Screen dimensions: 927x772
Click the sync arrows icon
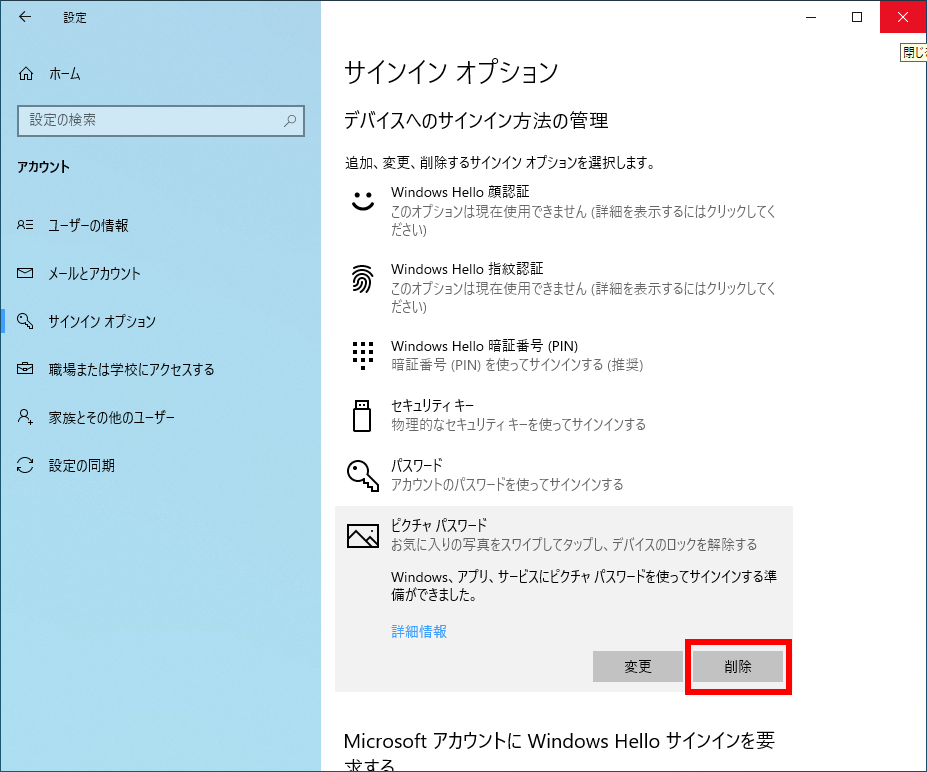coord(25,465)
